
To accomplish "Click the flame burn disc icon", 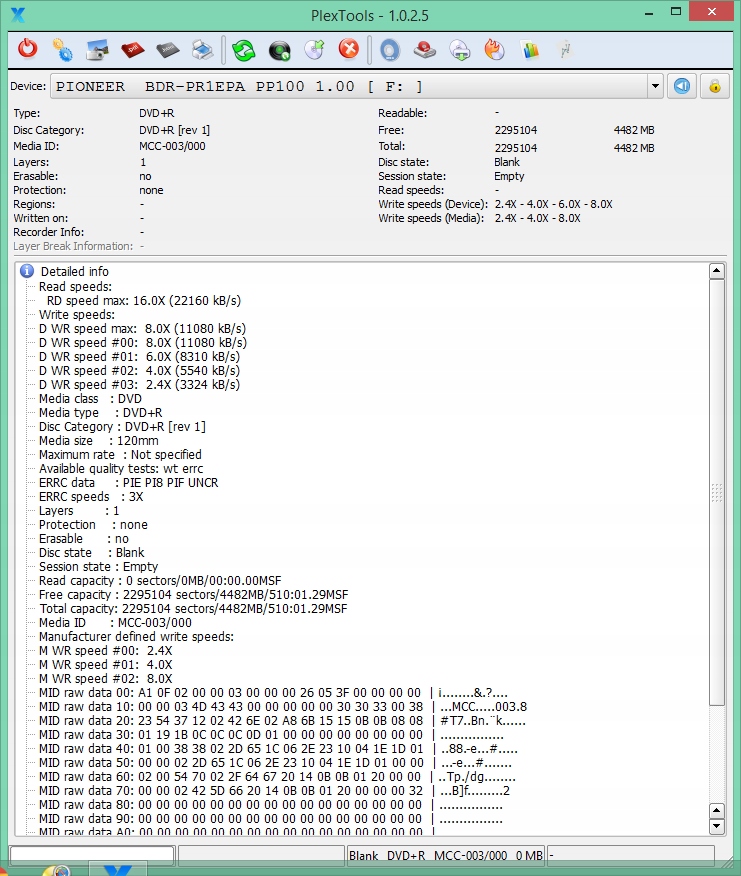I will pos(494,48).
